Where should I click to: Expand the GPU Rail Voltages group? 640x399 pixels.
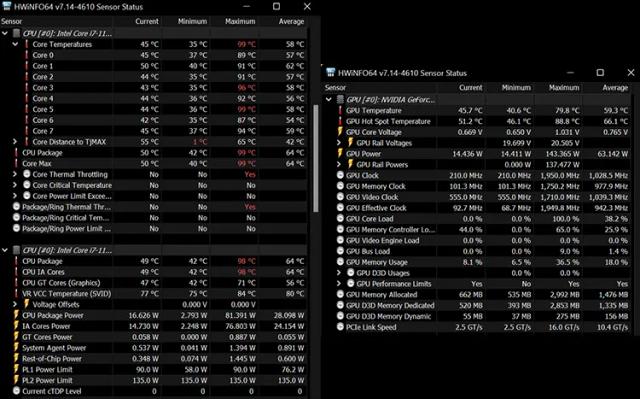[x=339, y=142]
